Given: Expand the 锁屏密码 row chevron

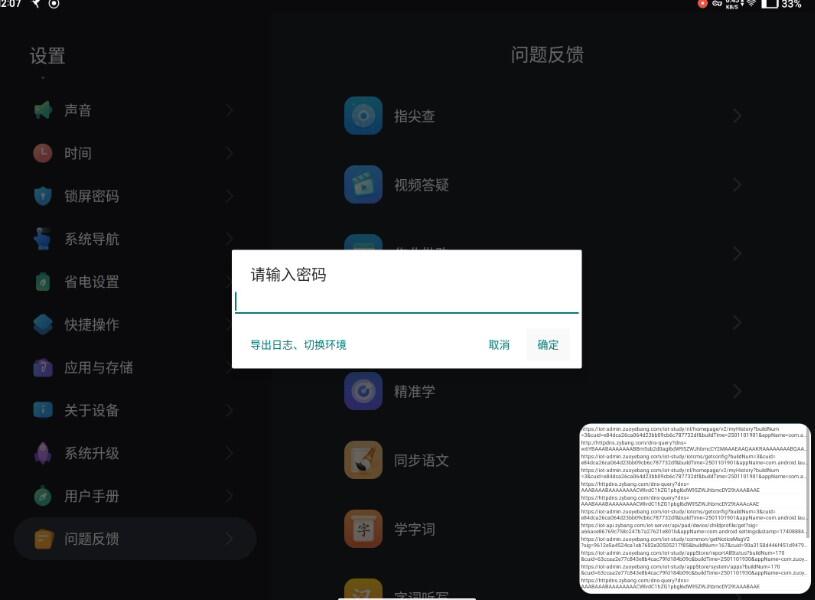Looking at the screenshot, I should coord(229,196).
